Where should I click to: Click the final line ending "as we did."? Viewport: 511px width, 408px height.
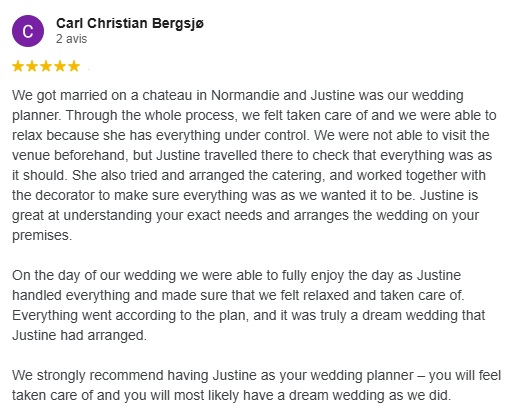(x=231, y=395)
